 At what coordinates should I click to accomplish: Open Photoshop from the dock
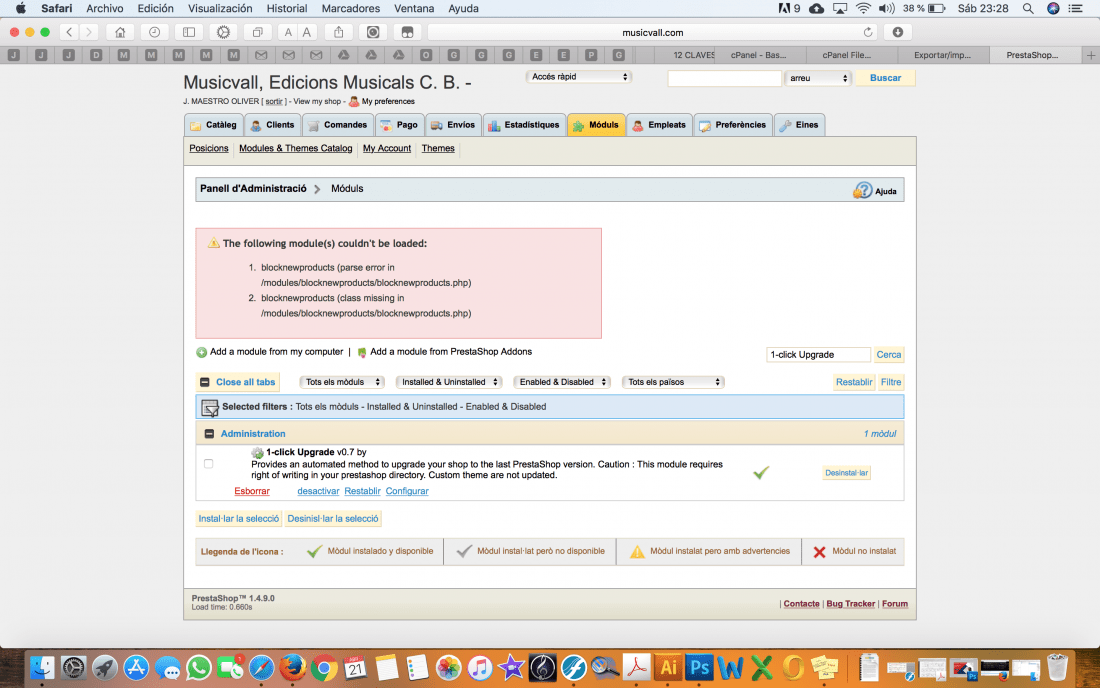coord(699,667)
